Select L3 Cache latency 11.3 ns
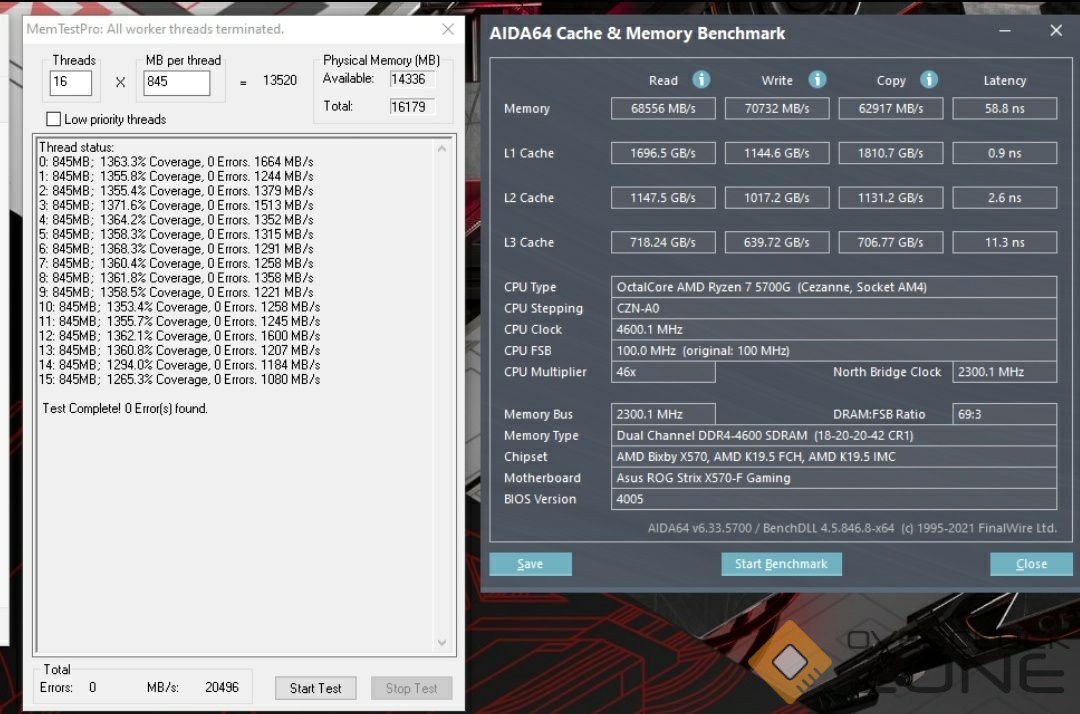The height and width of the screenshot is (714, 1080). 1005,242
